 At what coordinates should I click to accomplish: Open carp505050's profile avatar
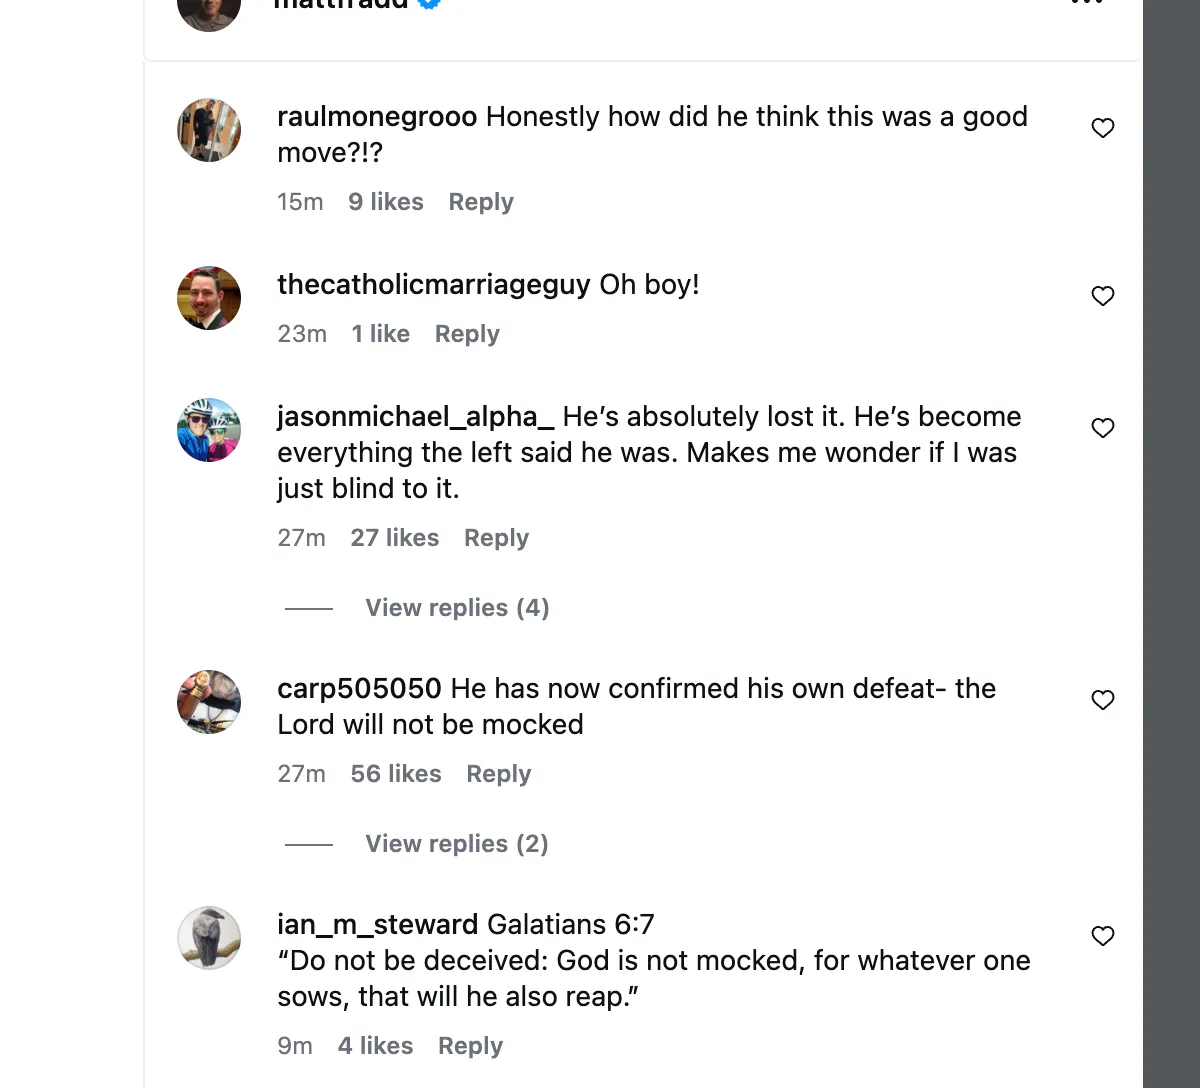pos(209,702)
